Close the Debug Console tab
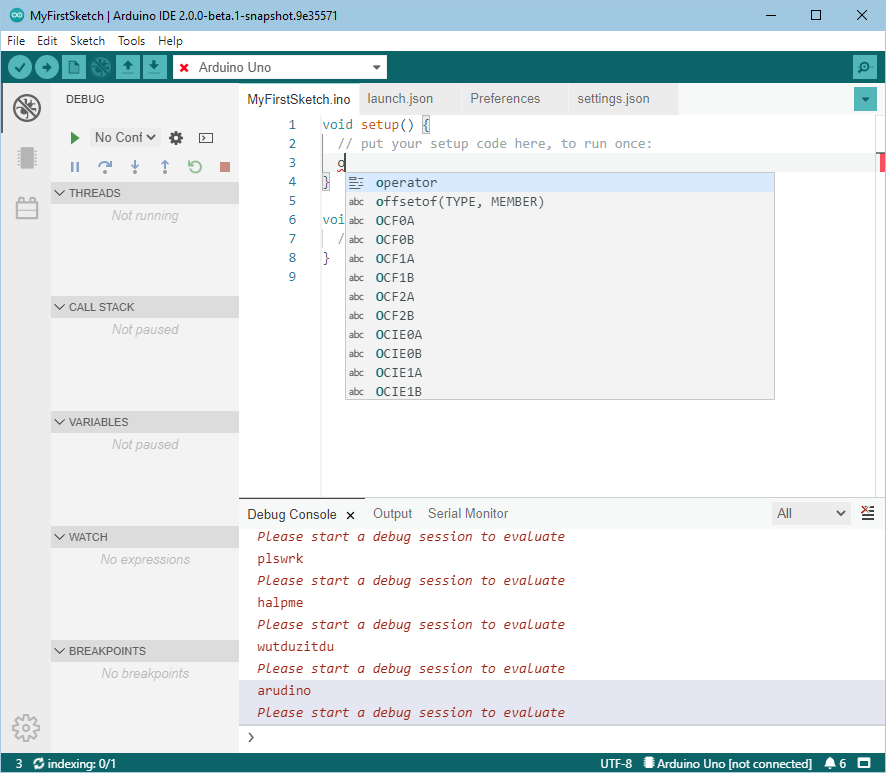This screenshot has width=886, height=773. [350, 515]
